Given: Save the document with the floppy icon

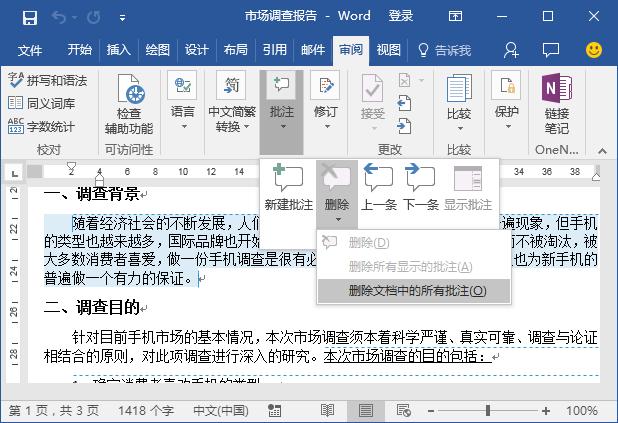Looking at the screenshot, I should click(x=30, y=17).
